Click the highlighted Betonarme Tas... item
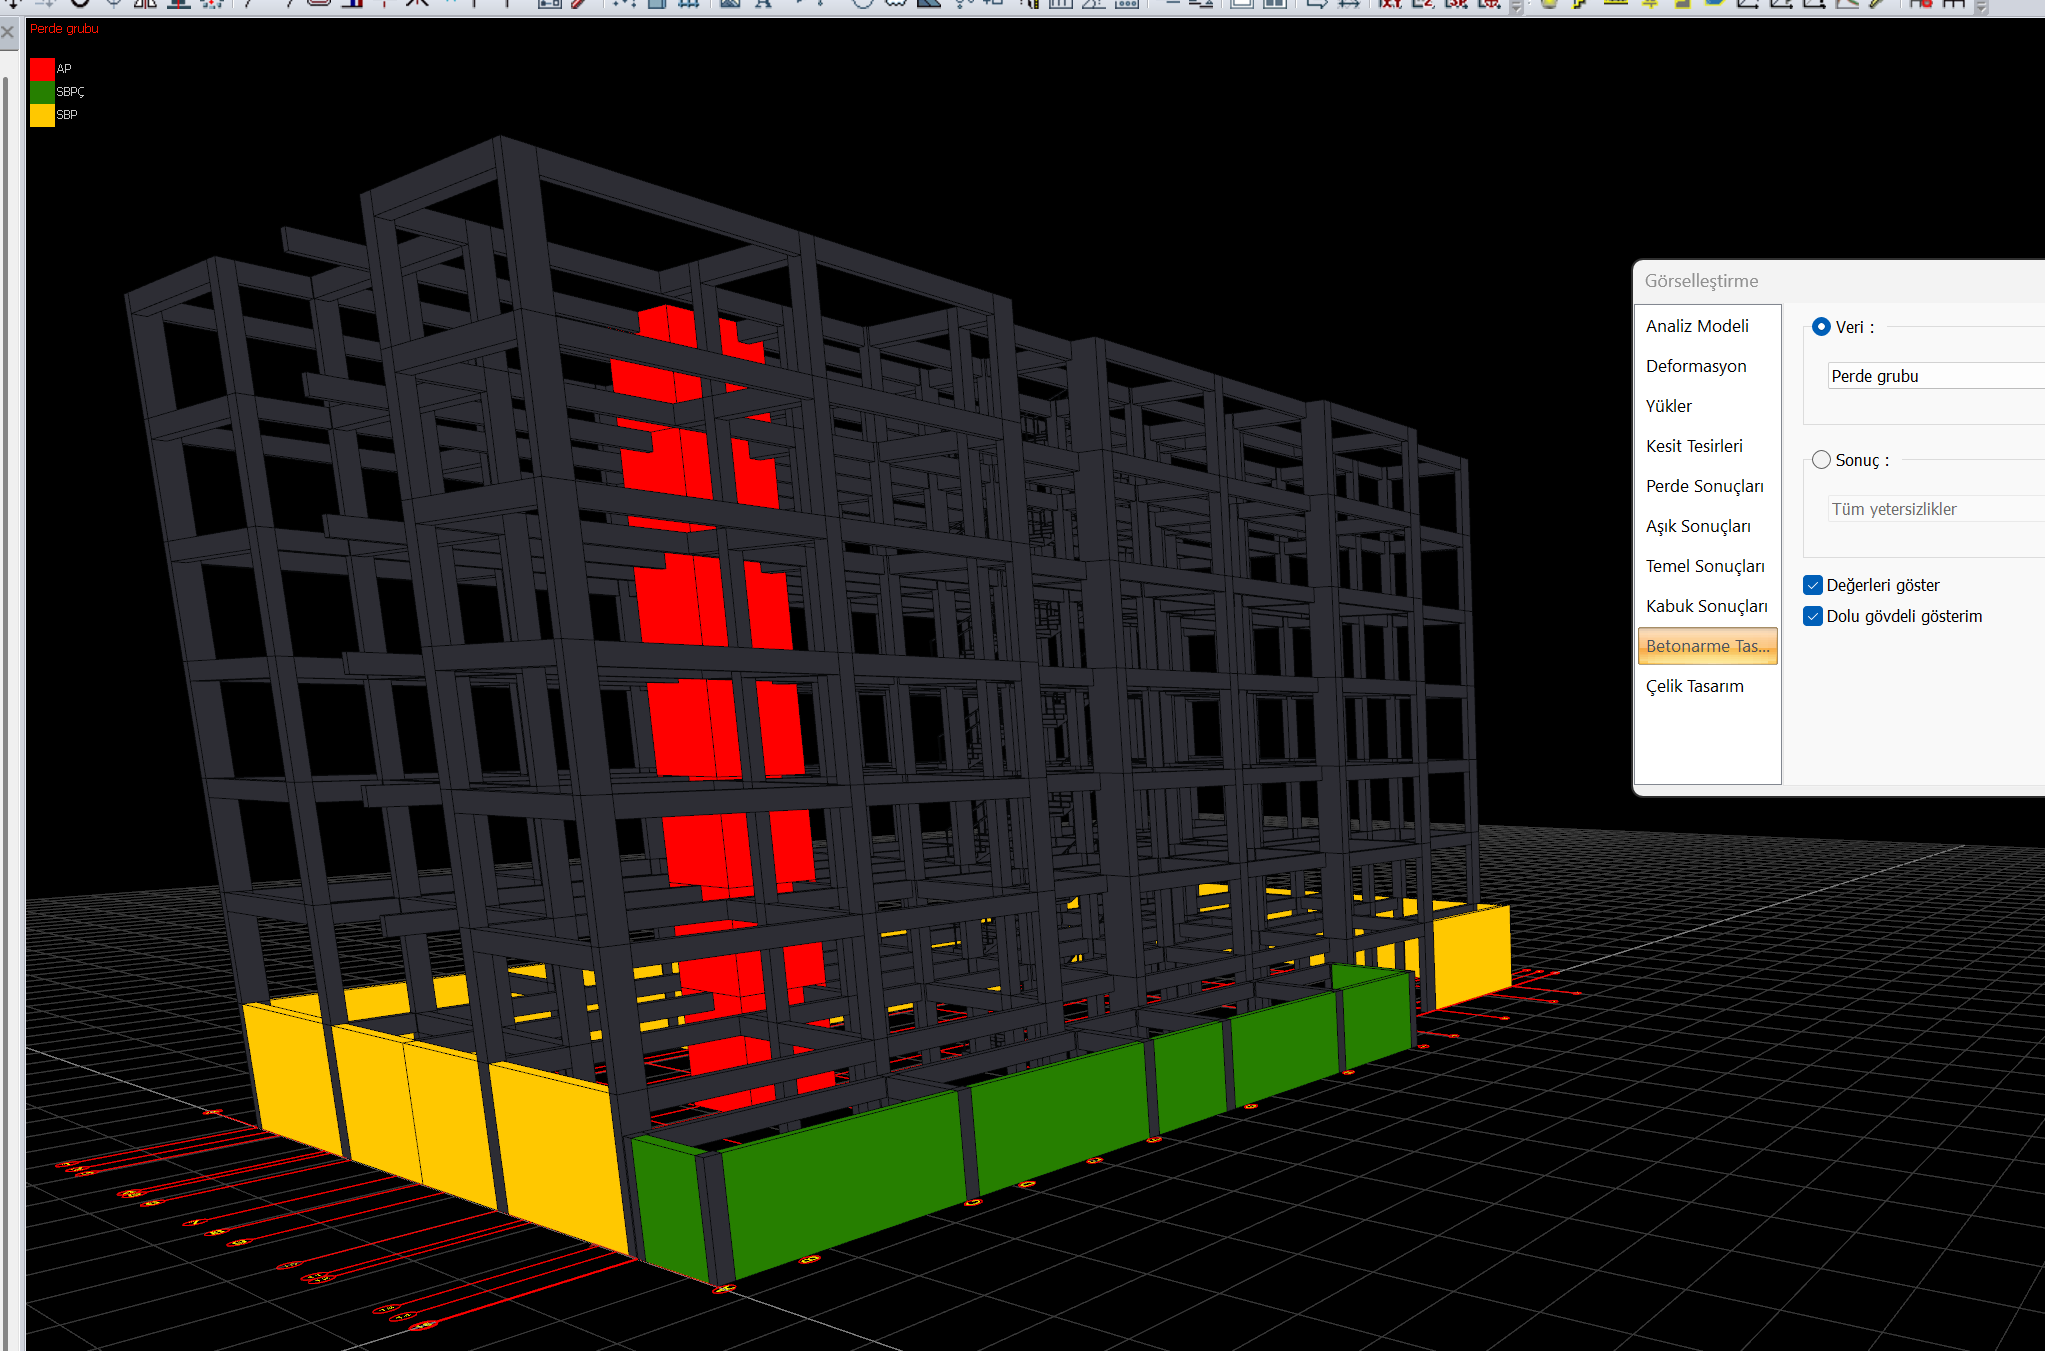The image size is (2045, 1351). pyautogui.click(x=1707, y=646)
